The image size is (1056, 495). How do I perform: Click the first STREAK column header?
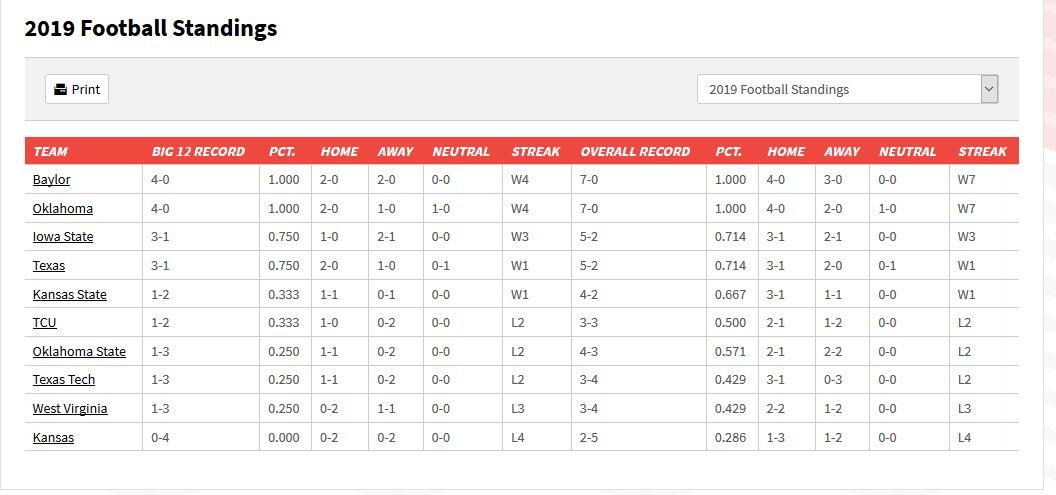coord(535,152)
